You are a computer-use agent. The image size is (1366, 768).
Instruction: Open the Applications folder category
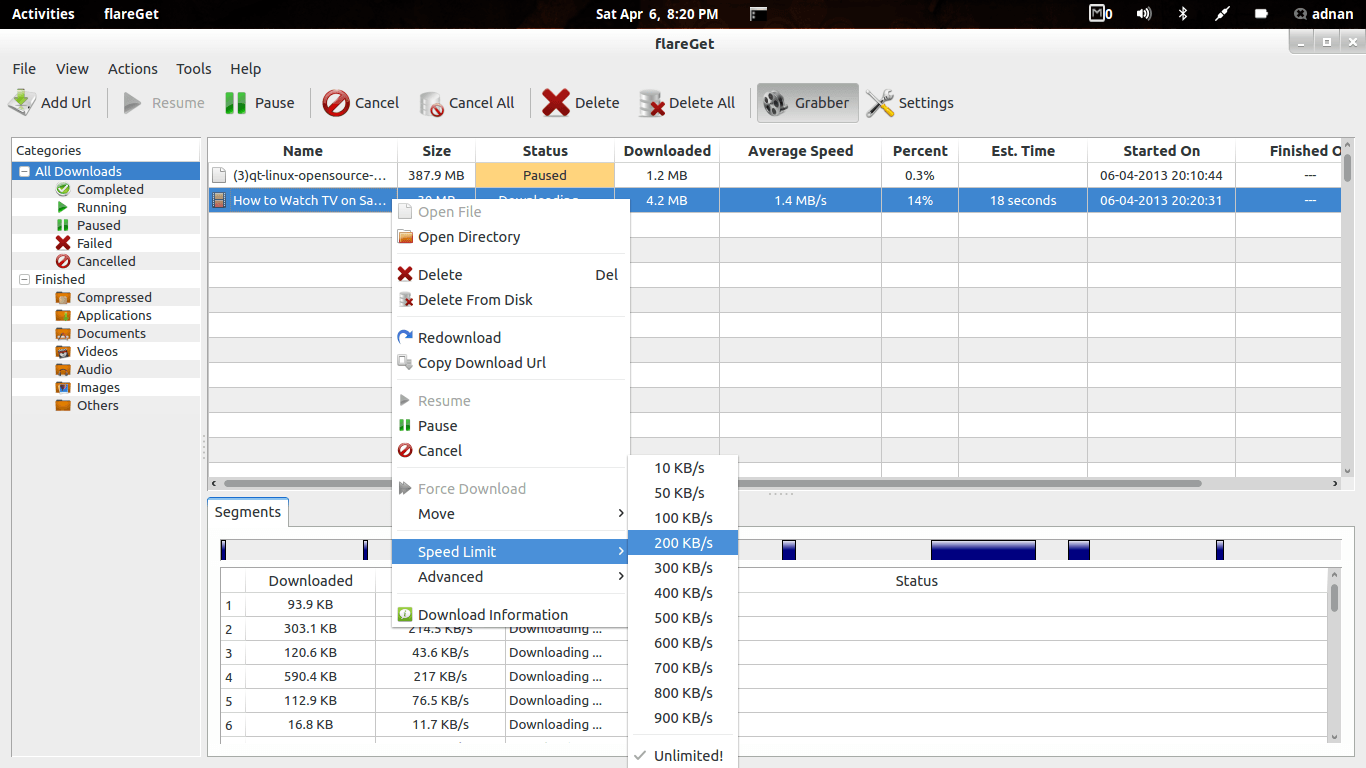114,315
